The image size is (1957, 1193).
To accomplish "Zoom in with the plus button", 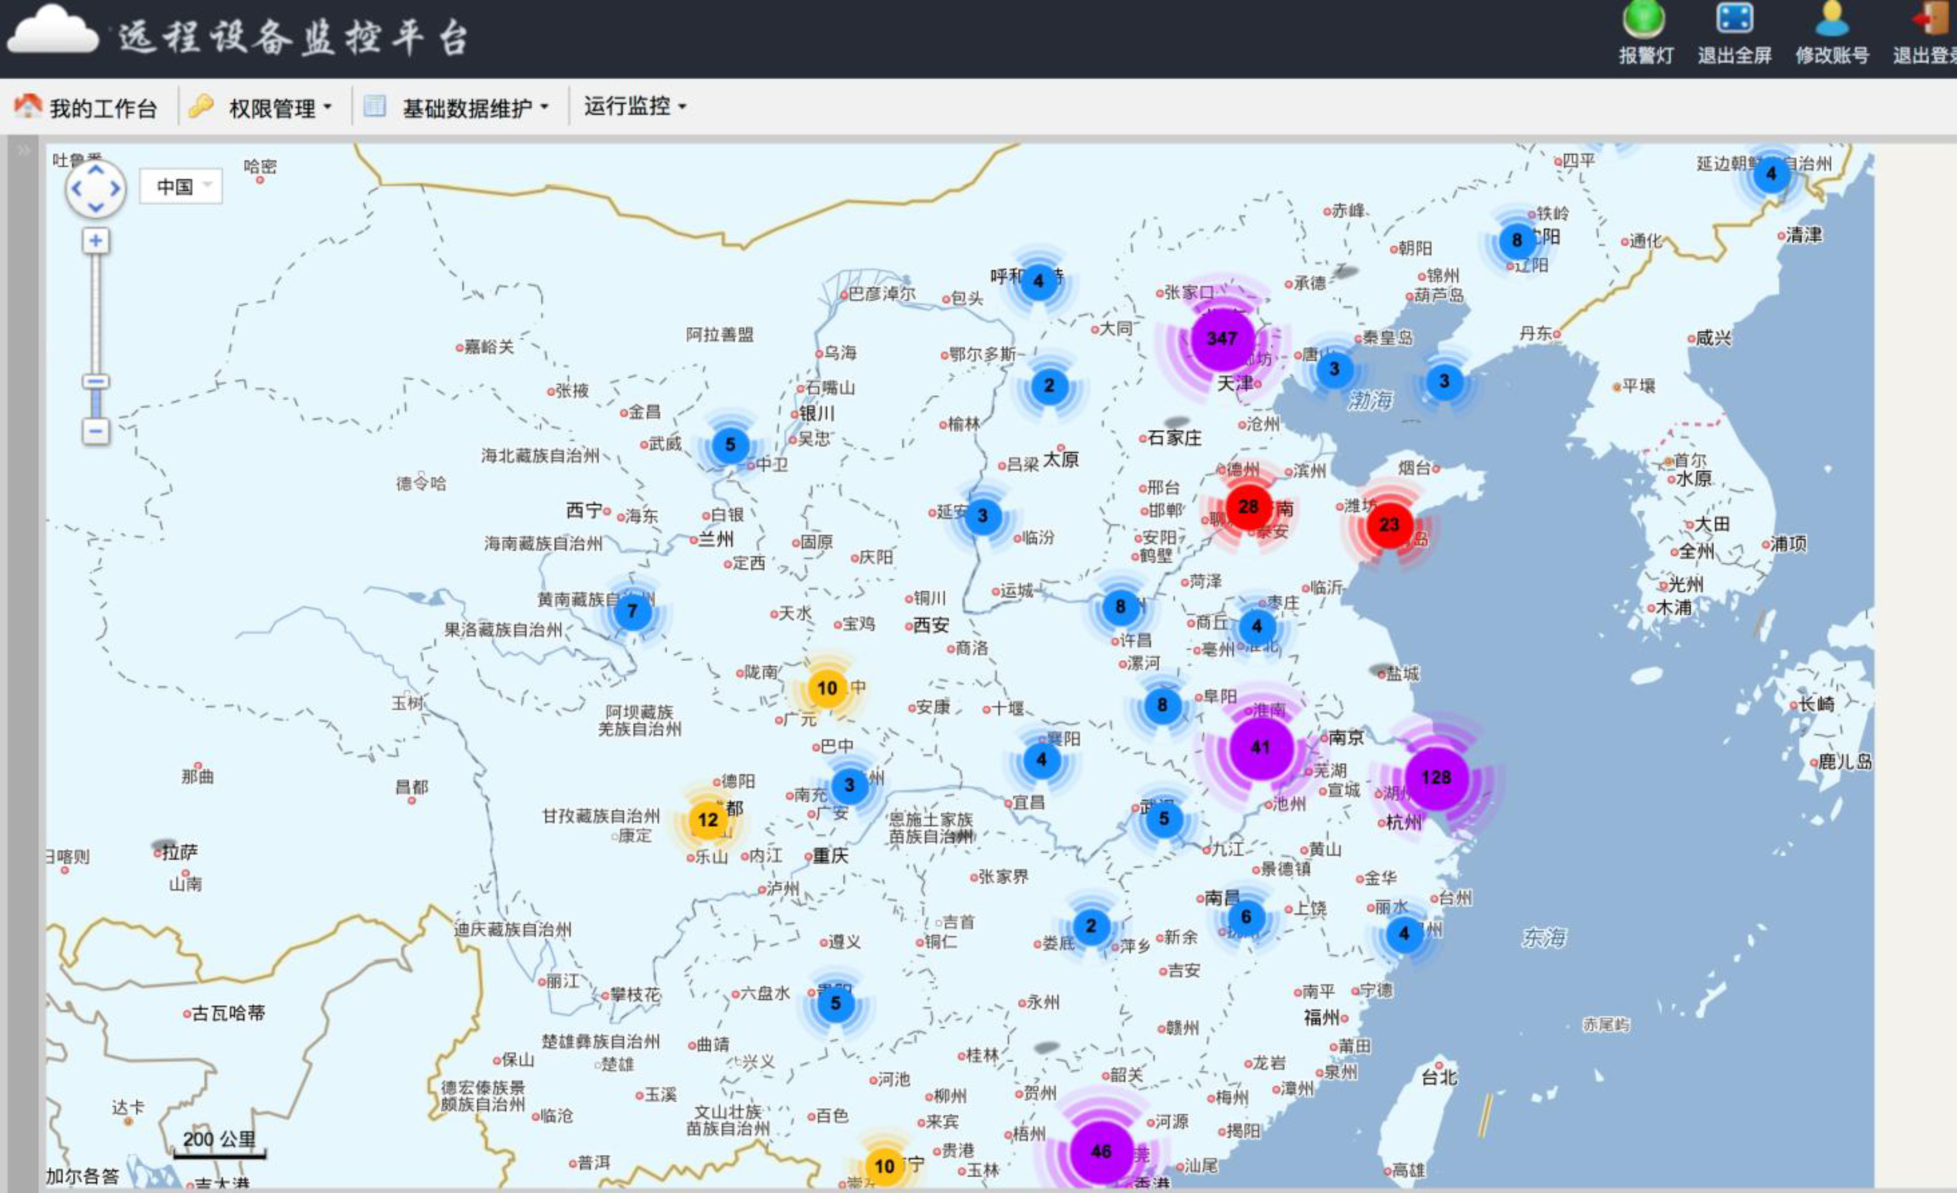I will (x=94, y=240).
